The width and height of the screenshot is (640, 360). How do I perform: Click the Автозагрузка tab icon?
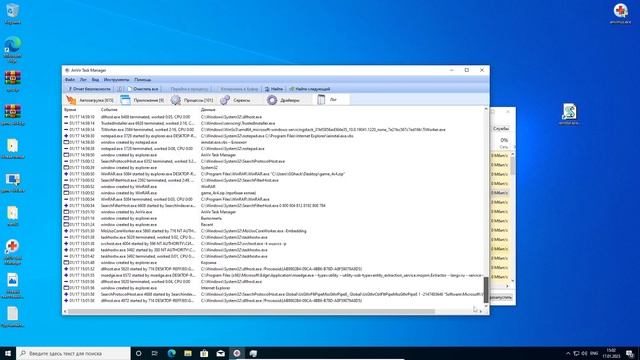pyautogui.click(x=71, y=100)
